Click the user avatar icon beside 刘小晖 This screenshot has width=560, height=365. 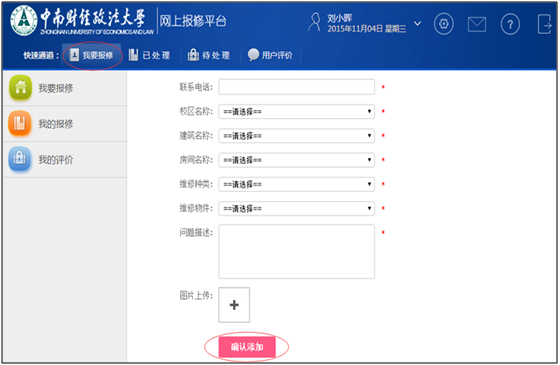[315, 22]
